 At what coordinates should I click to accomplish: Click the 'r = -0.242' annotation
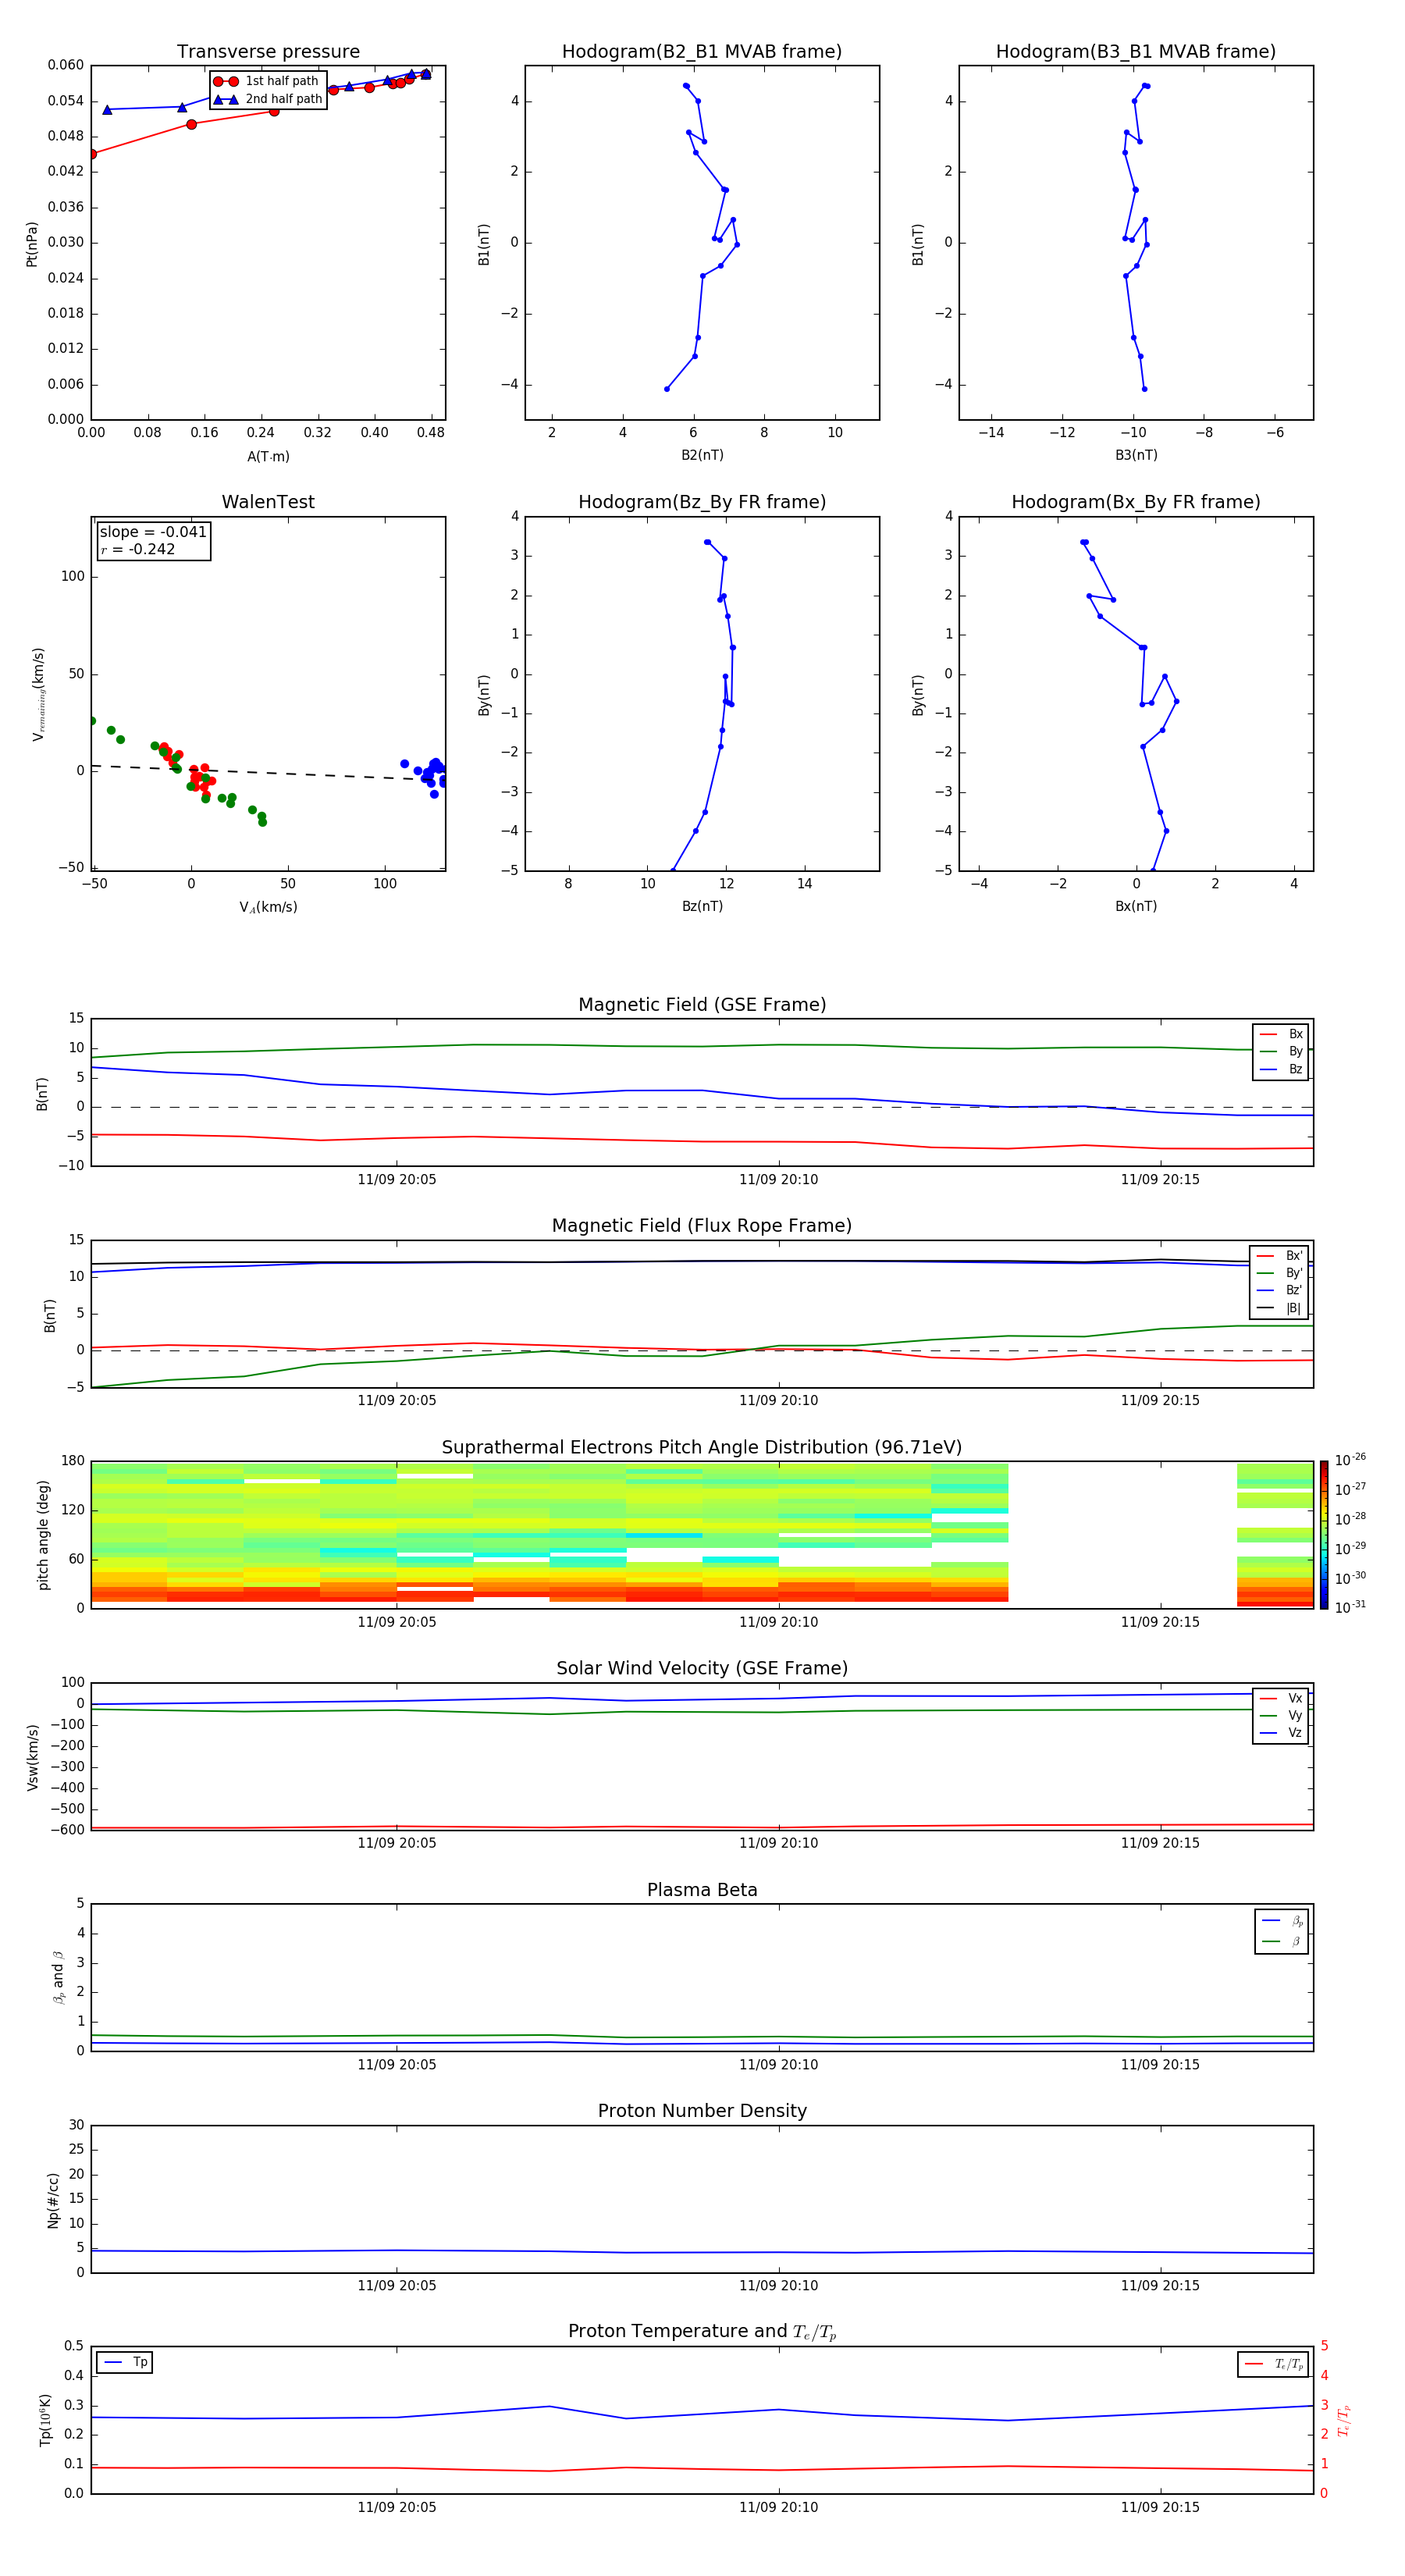pos(138,549)
